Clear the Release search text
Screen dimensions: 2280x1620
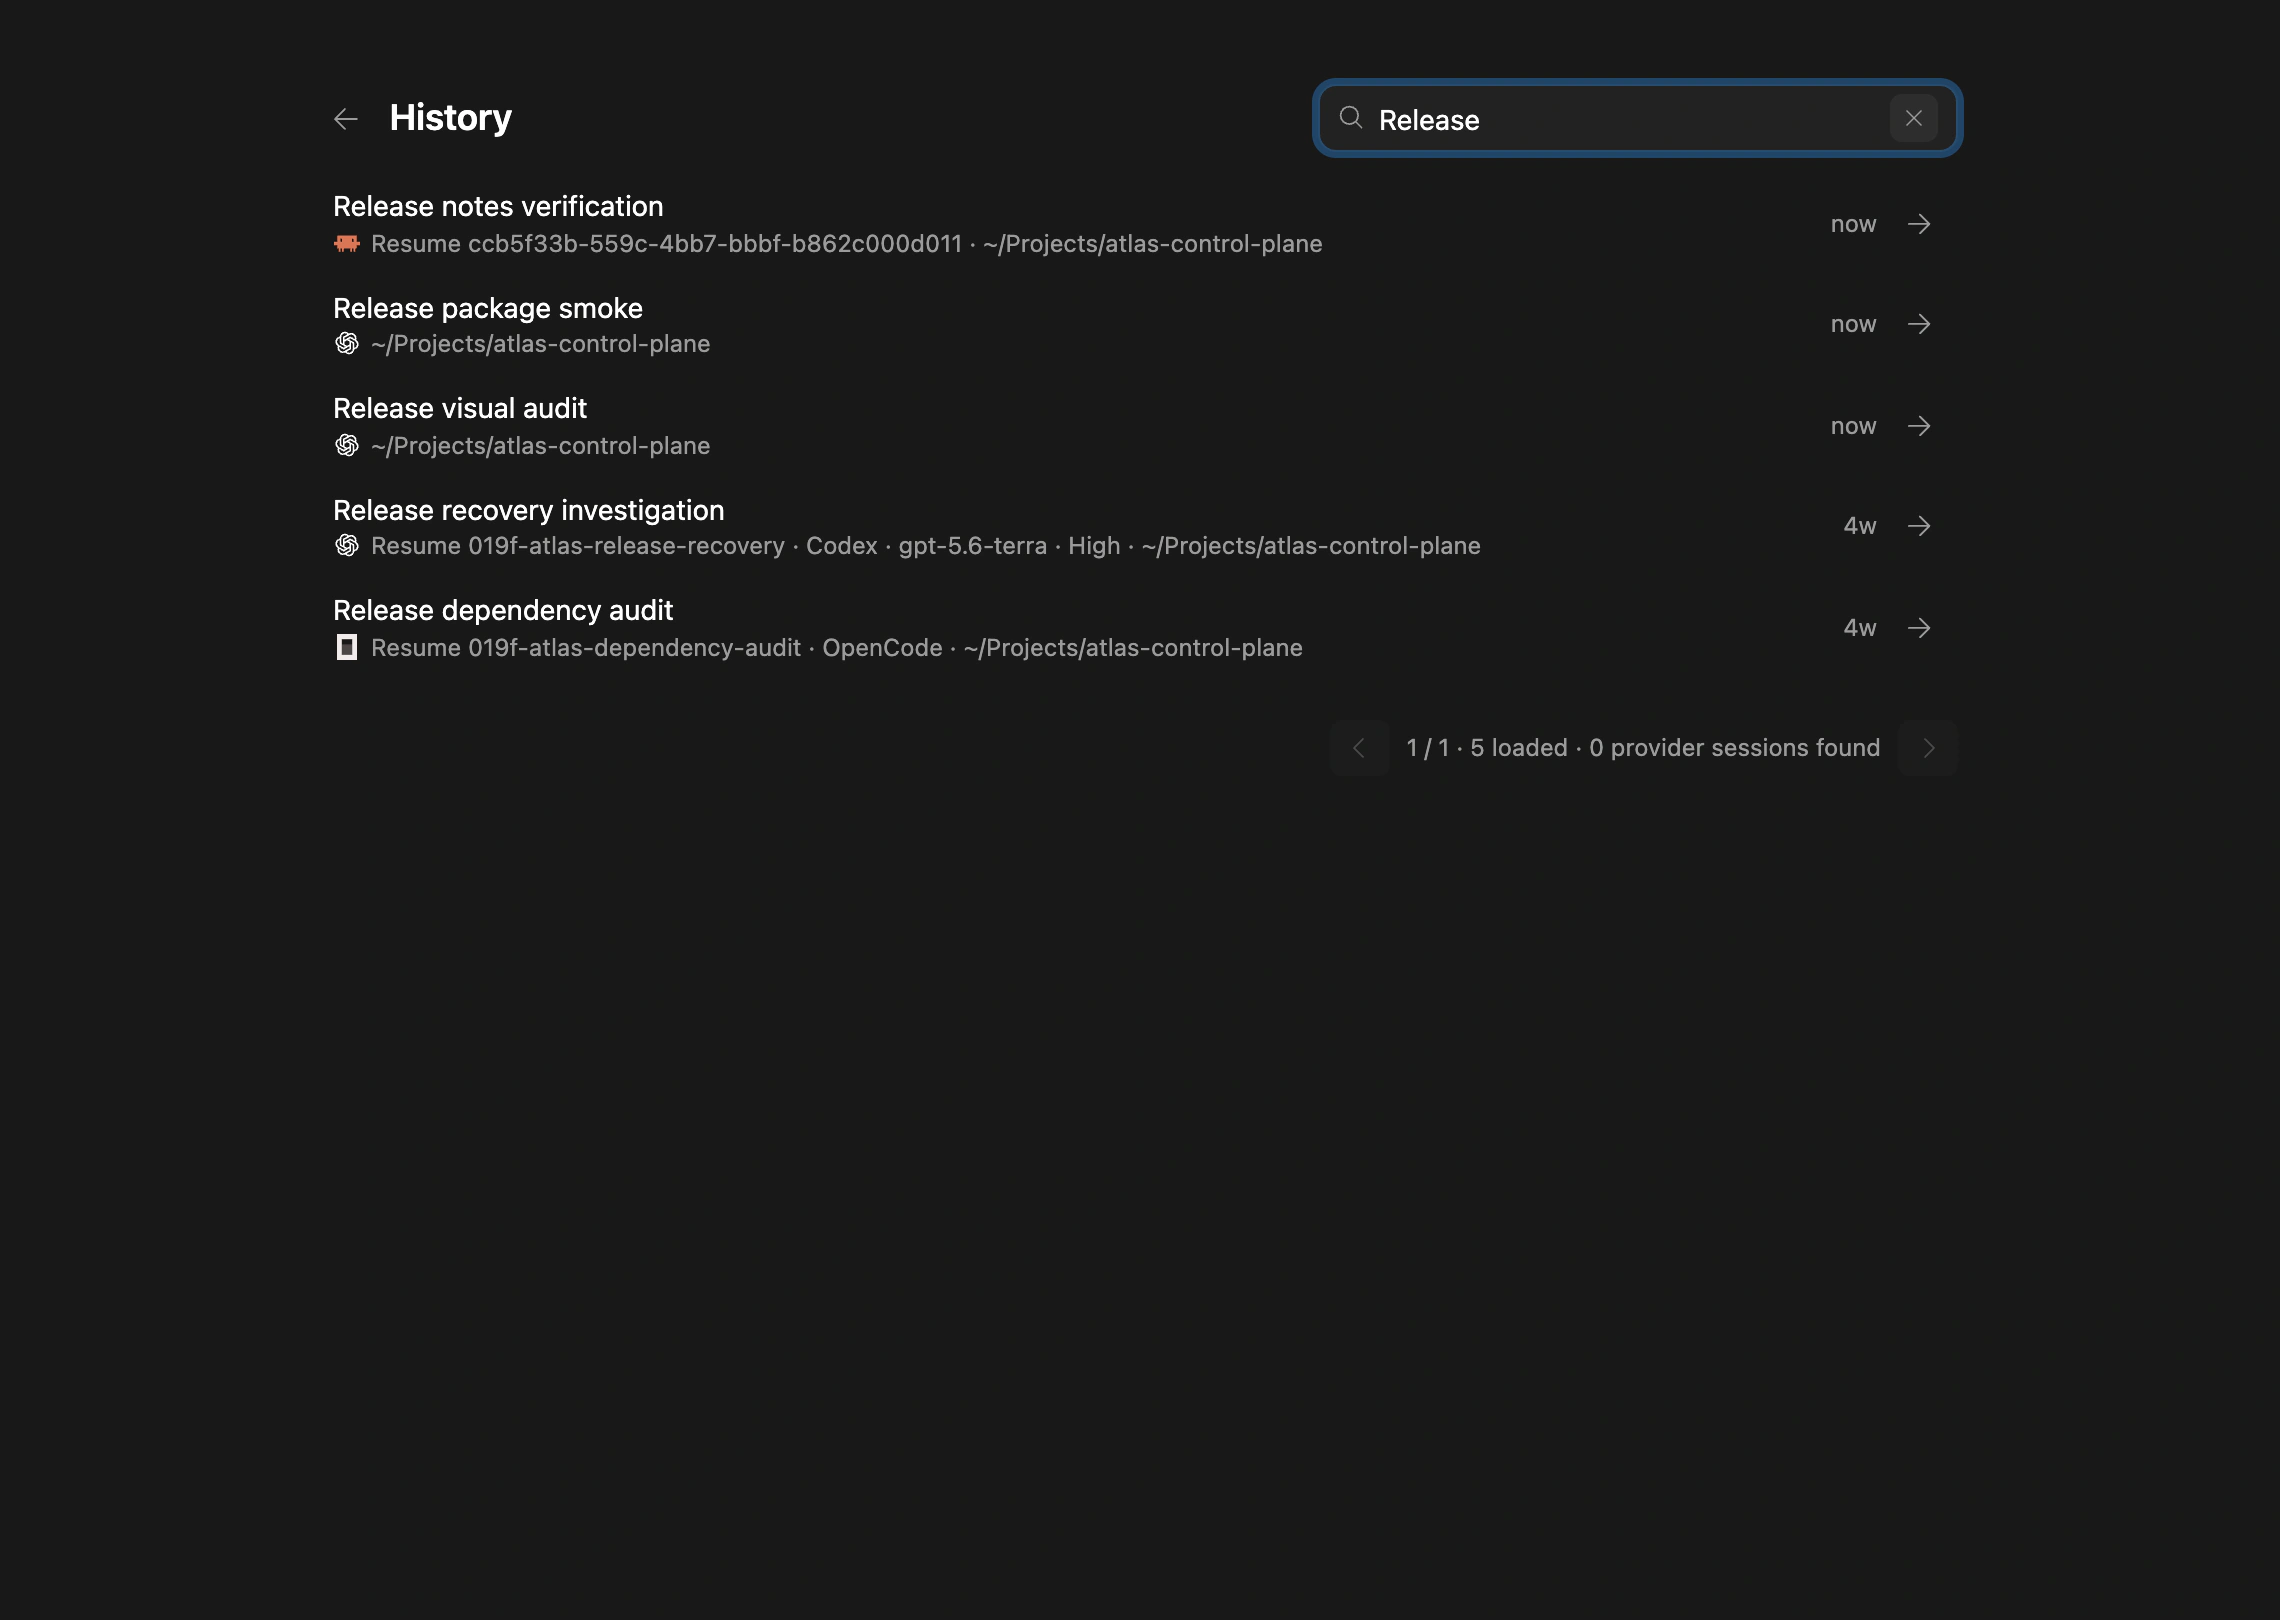(x=1914, y=118)
